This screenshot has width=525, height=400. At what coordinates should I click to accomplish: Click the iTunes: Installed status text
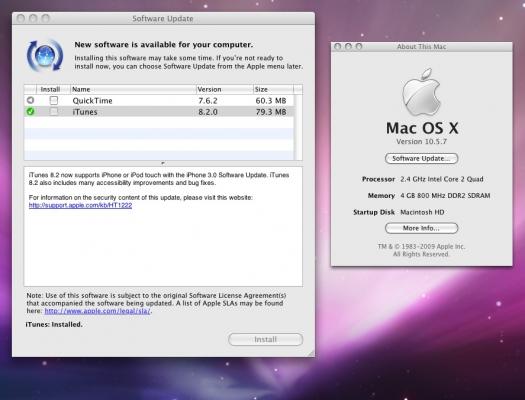[x=54, y=324]
